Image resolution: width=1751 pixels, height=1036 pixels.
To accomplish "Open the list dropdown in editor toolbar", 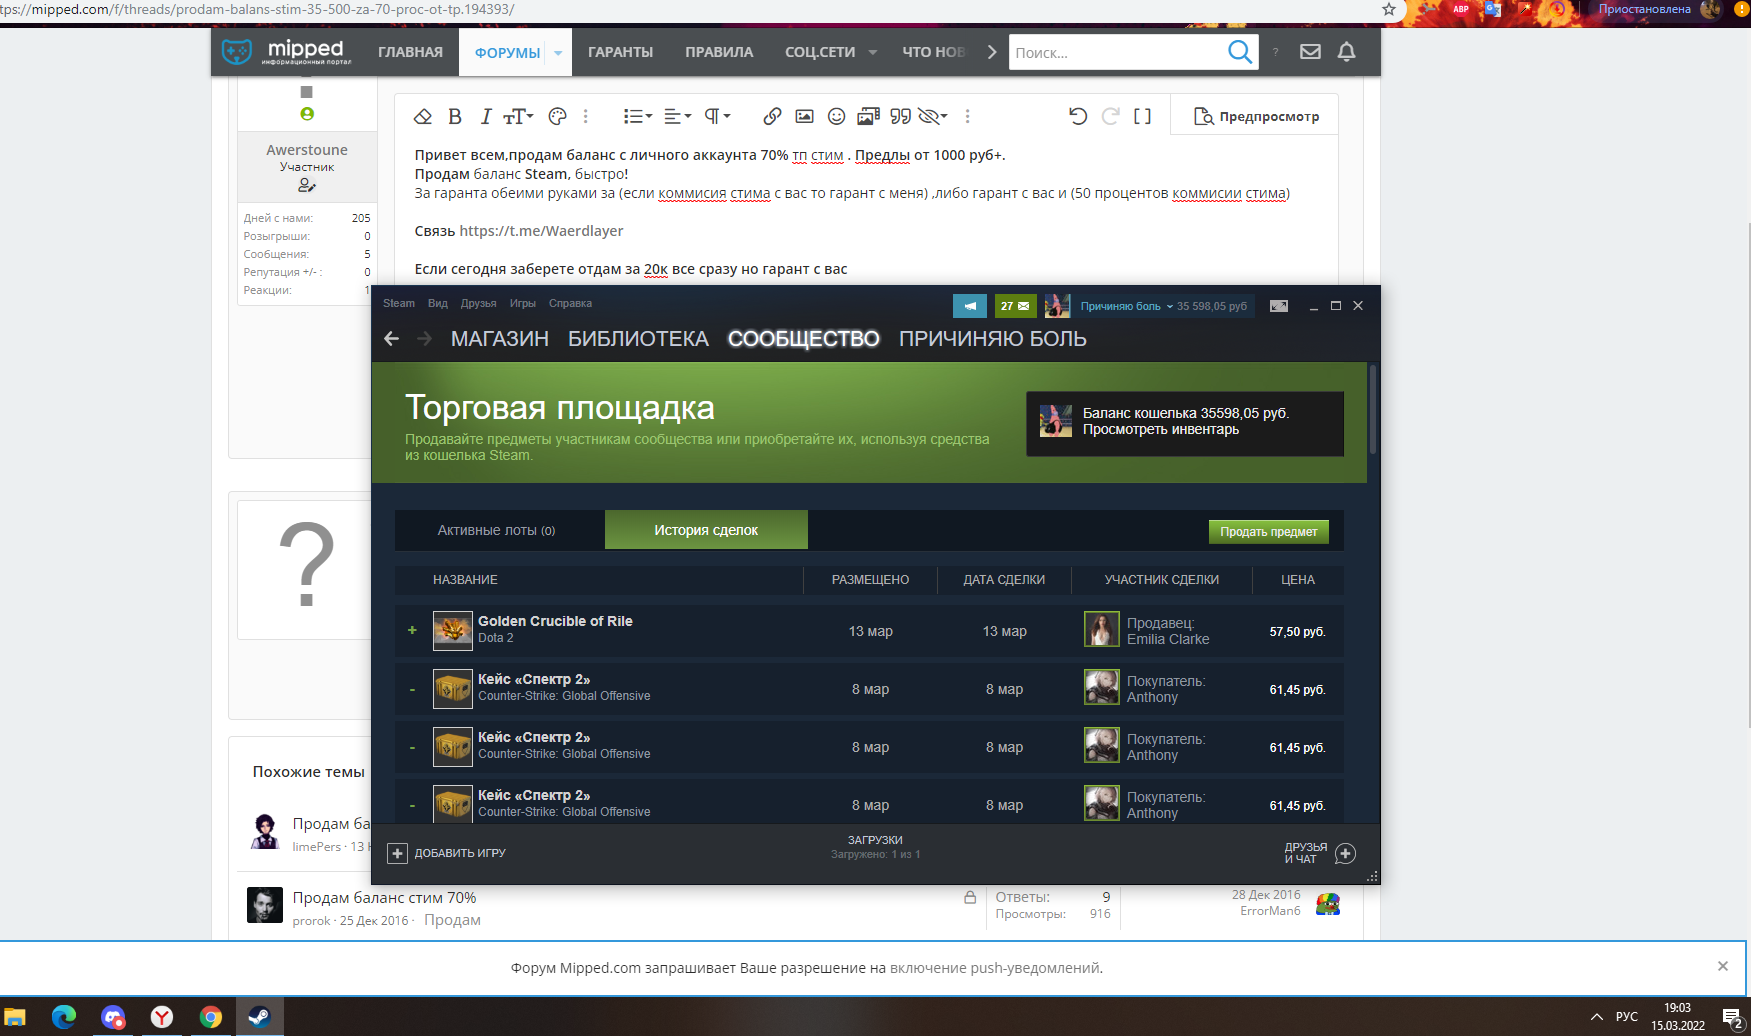I will 637,117.
